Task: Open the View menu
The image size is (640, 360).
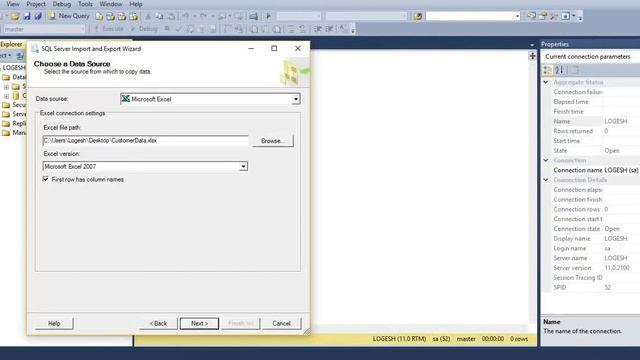Action: pos(13,4)
